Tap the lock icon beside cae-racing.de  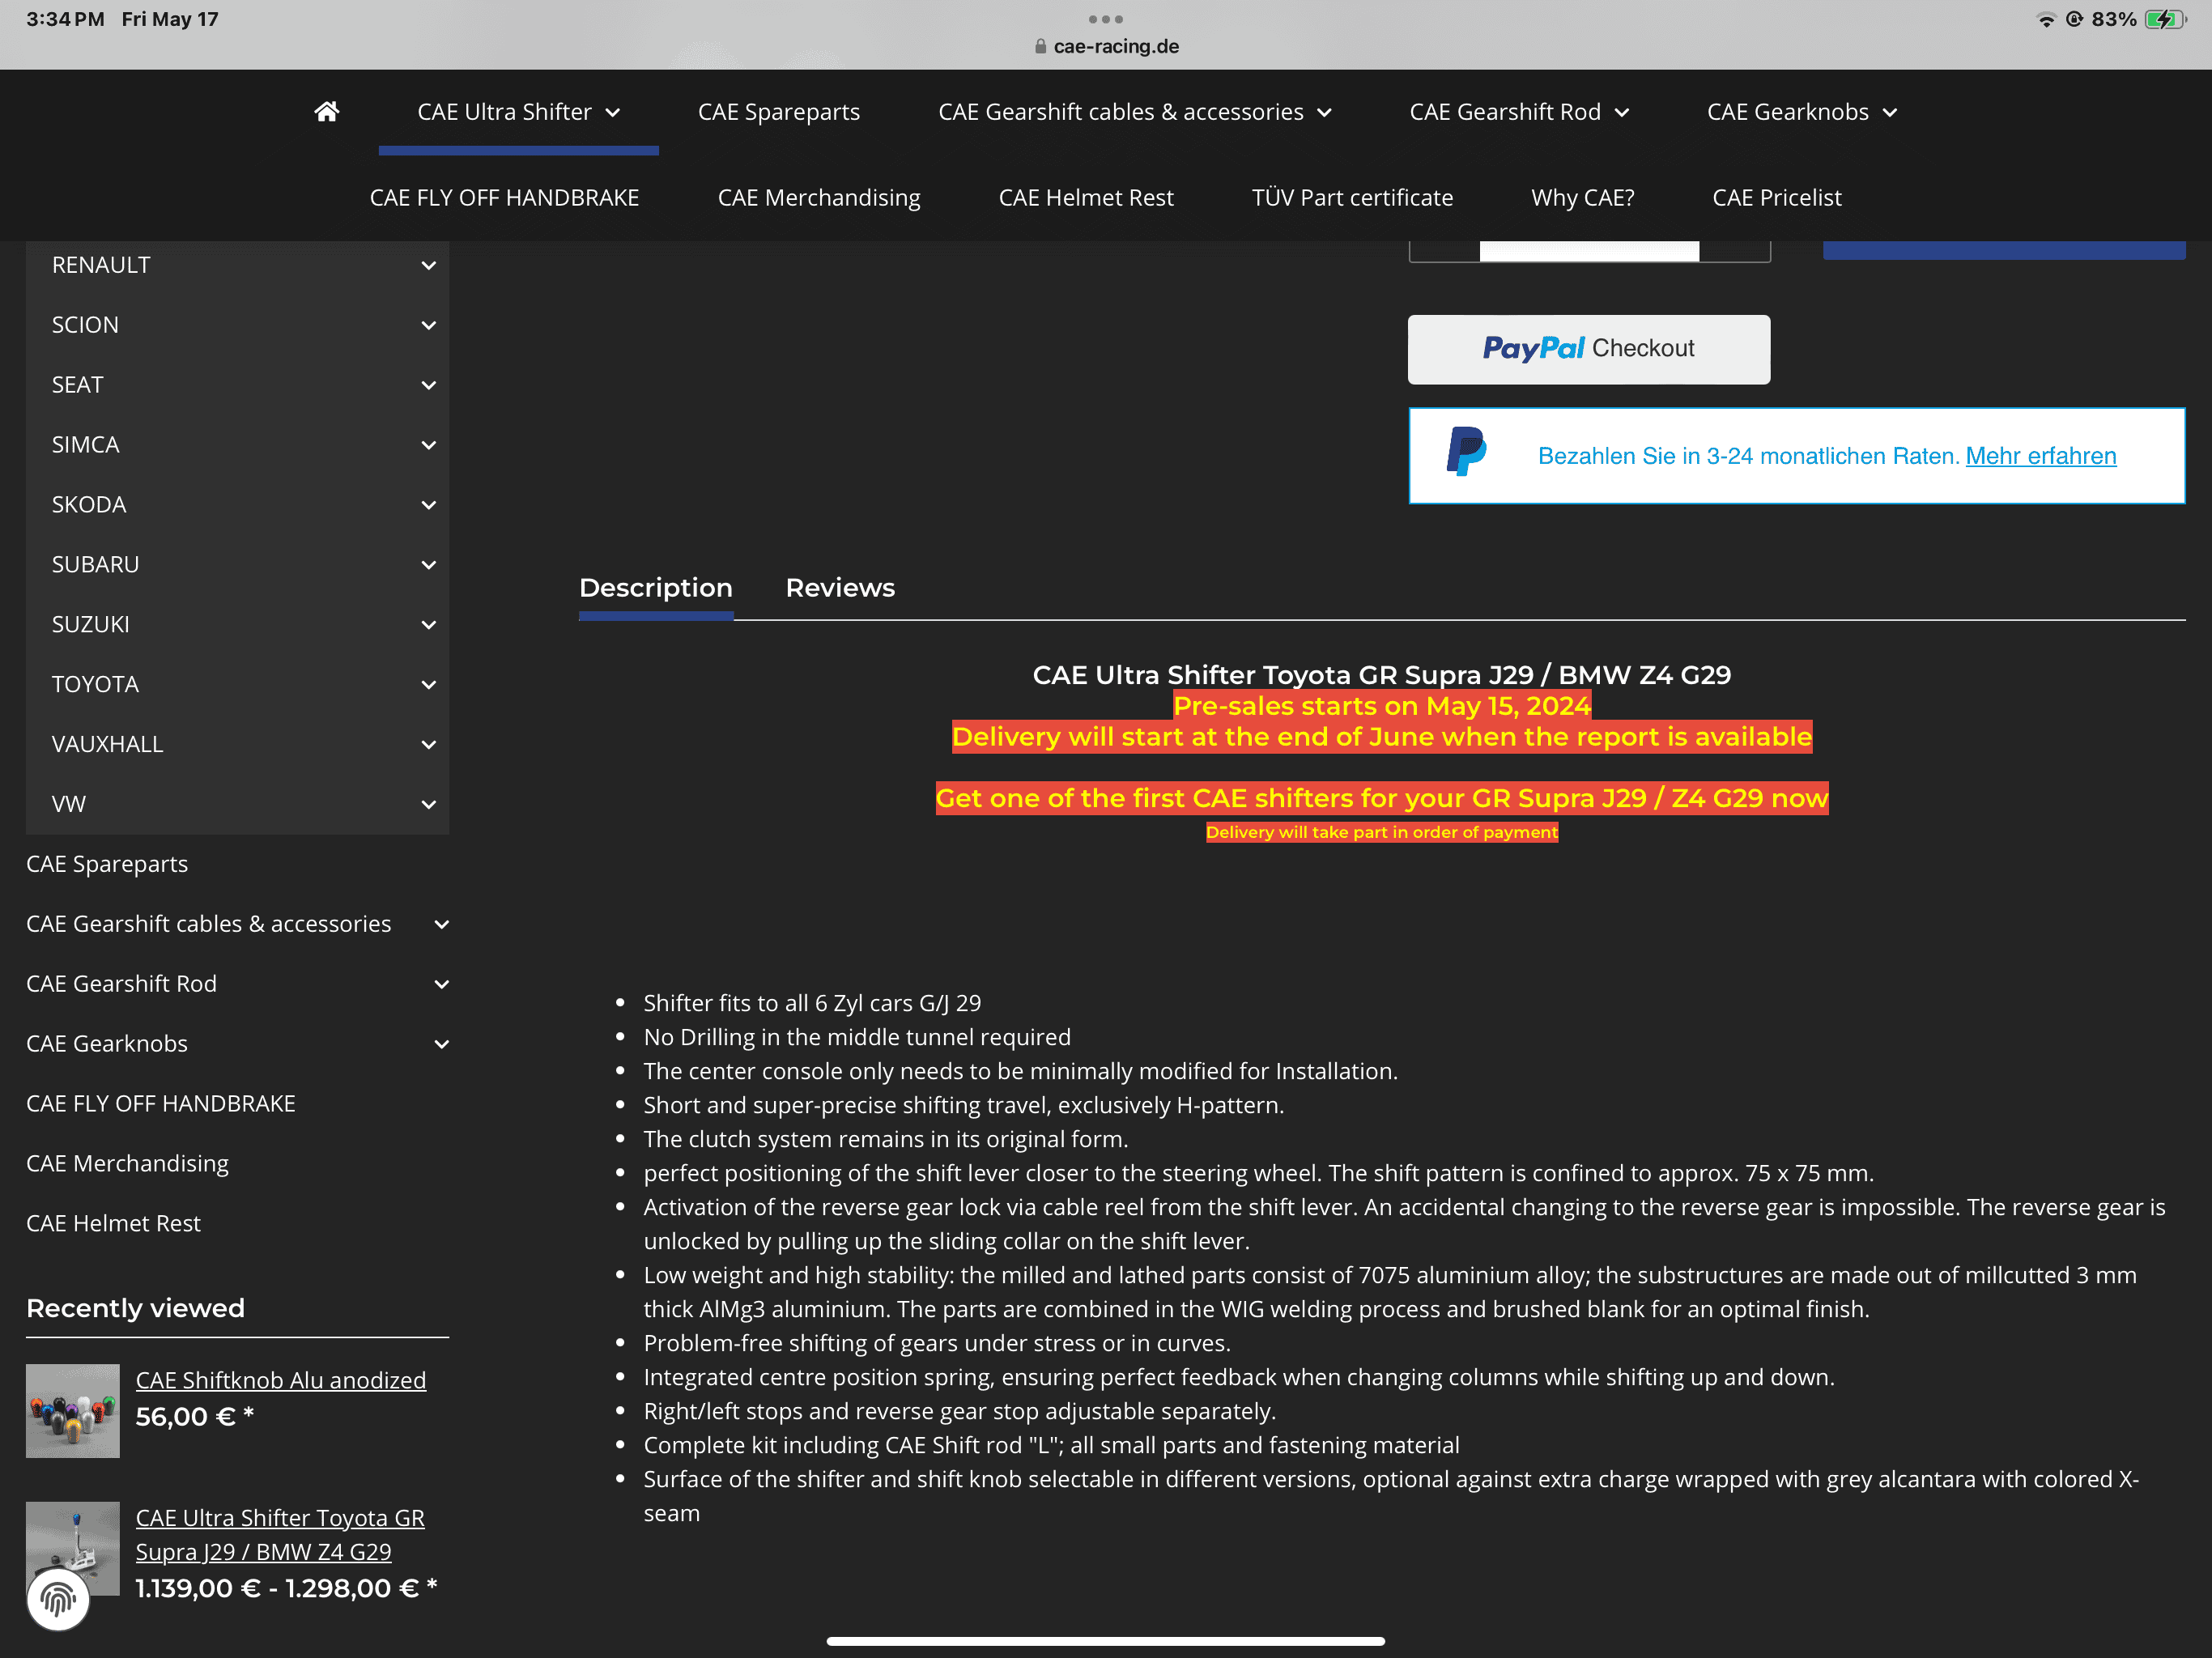pyautogui.click(x=1040, y=46)
